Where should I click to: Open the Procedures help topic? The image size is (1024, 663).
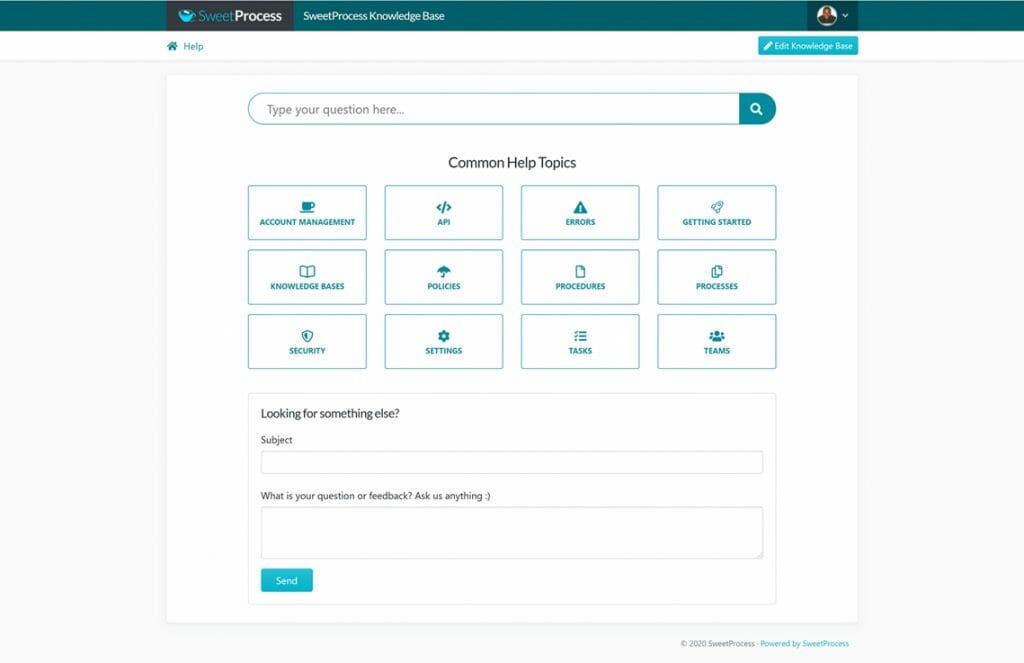pyautogui.click(x=580, y=277)
